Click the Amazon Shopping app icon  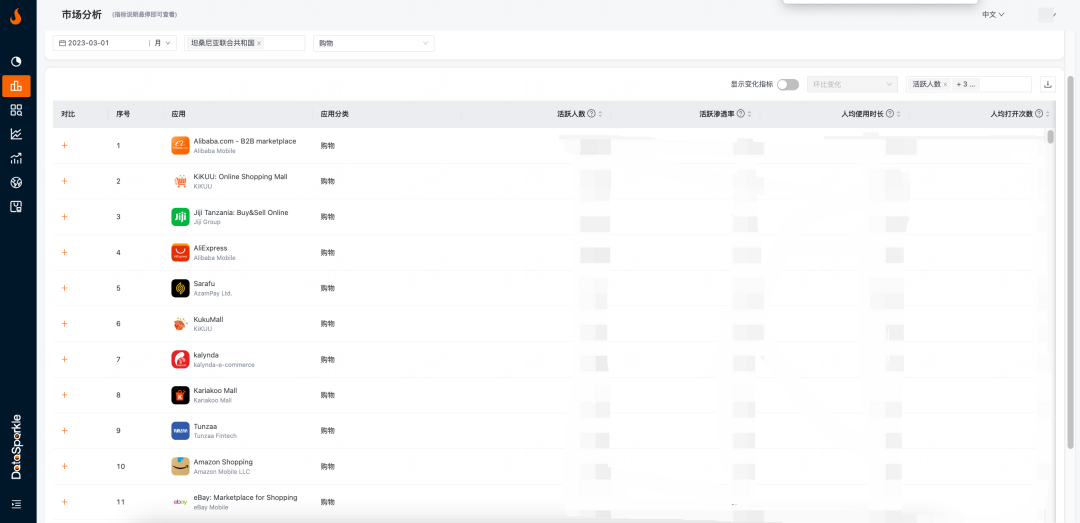point(180,466)
